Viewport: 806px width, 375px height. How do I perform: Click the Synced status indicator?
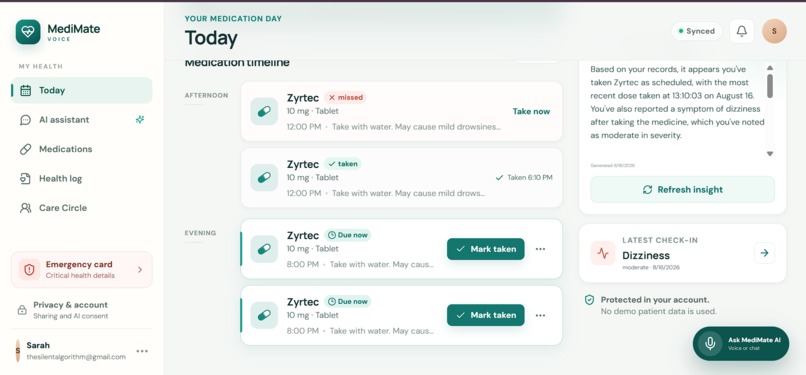(x=697, y=31)
